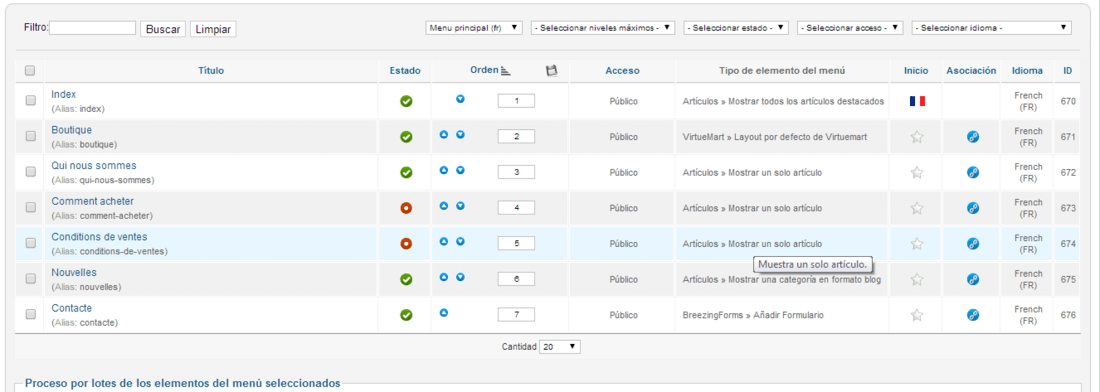
Task: Move Boutique up in order
Action: tap(443, 135)
